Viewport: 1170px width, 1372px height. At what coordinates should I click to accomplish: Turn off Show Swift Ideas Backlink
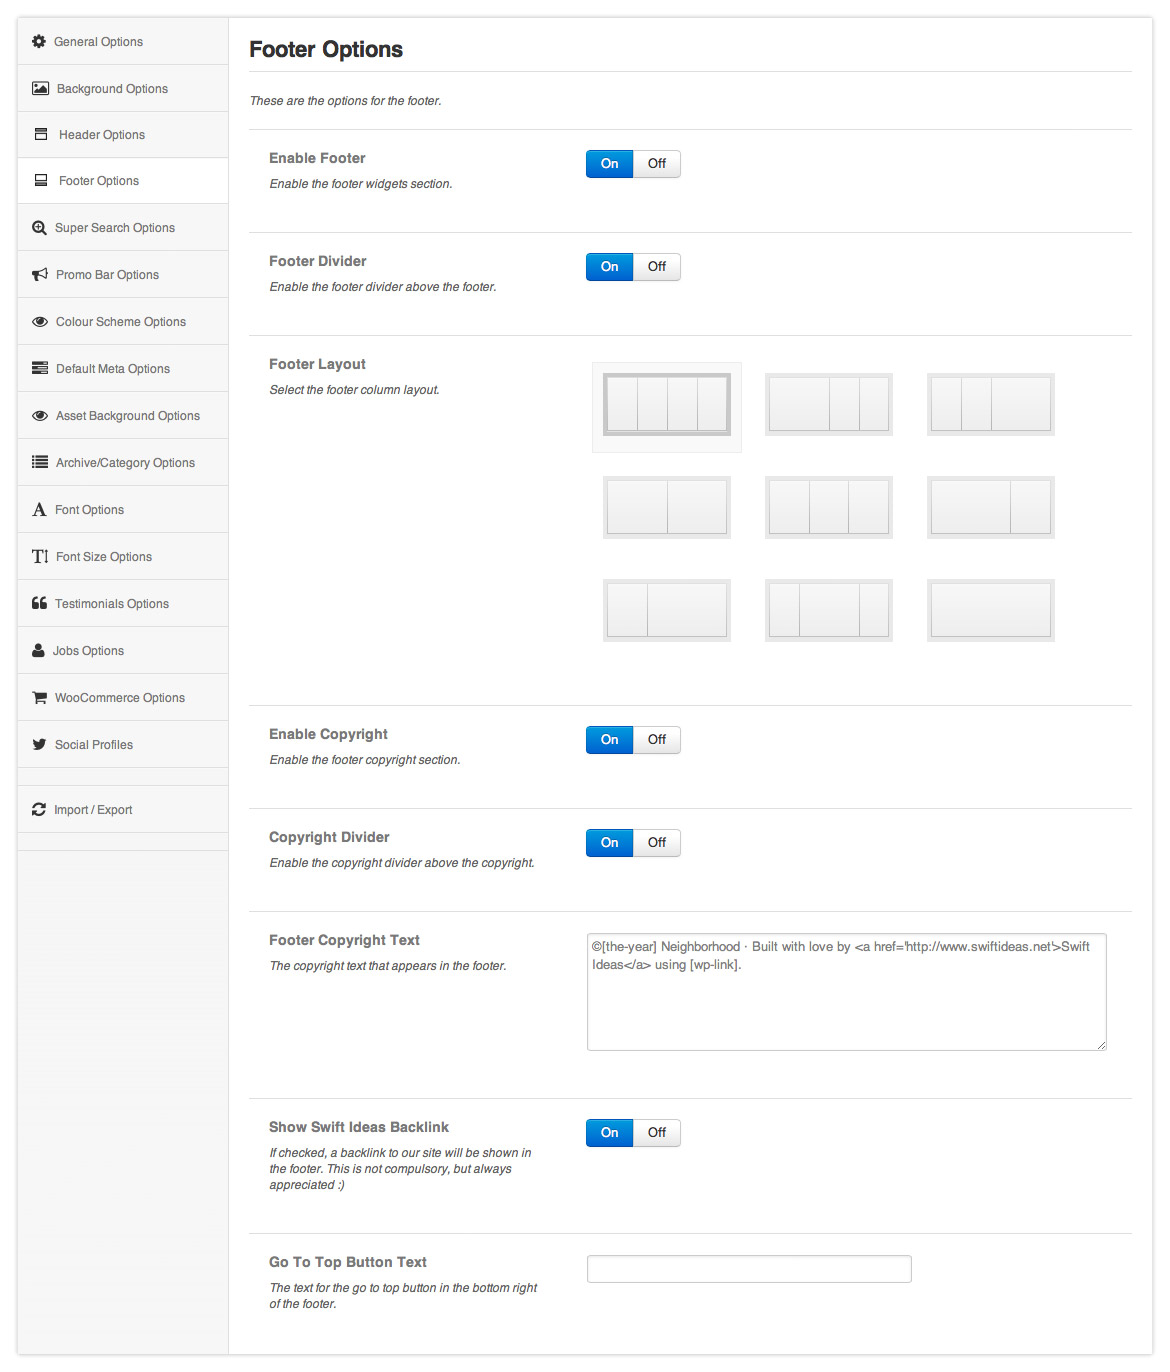(656, 1133)
